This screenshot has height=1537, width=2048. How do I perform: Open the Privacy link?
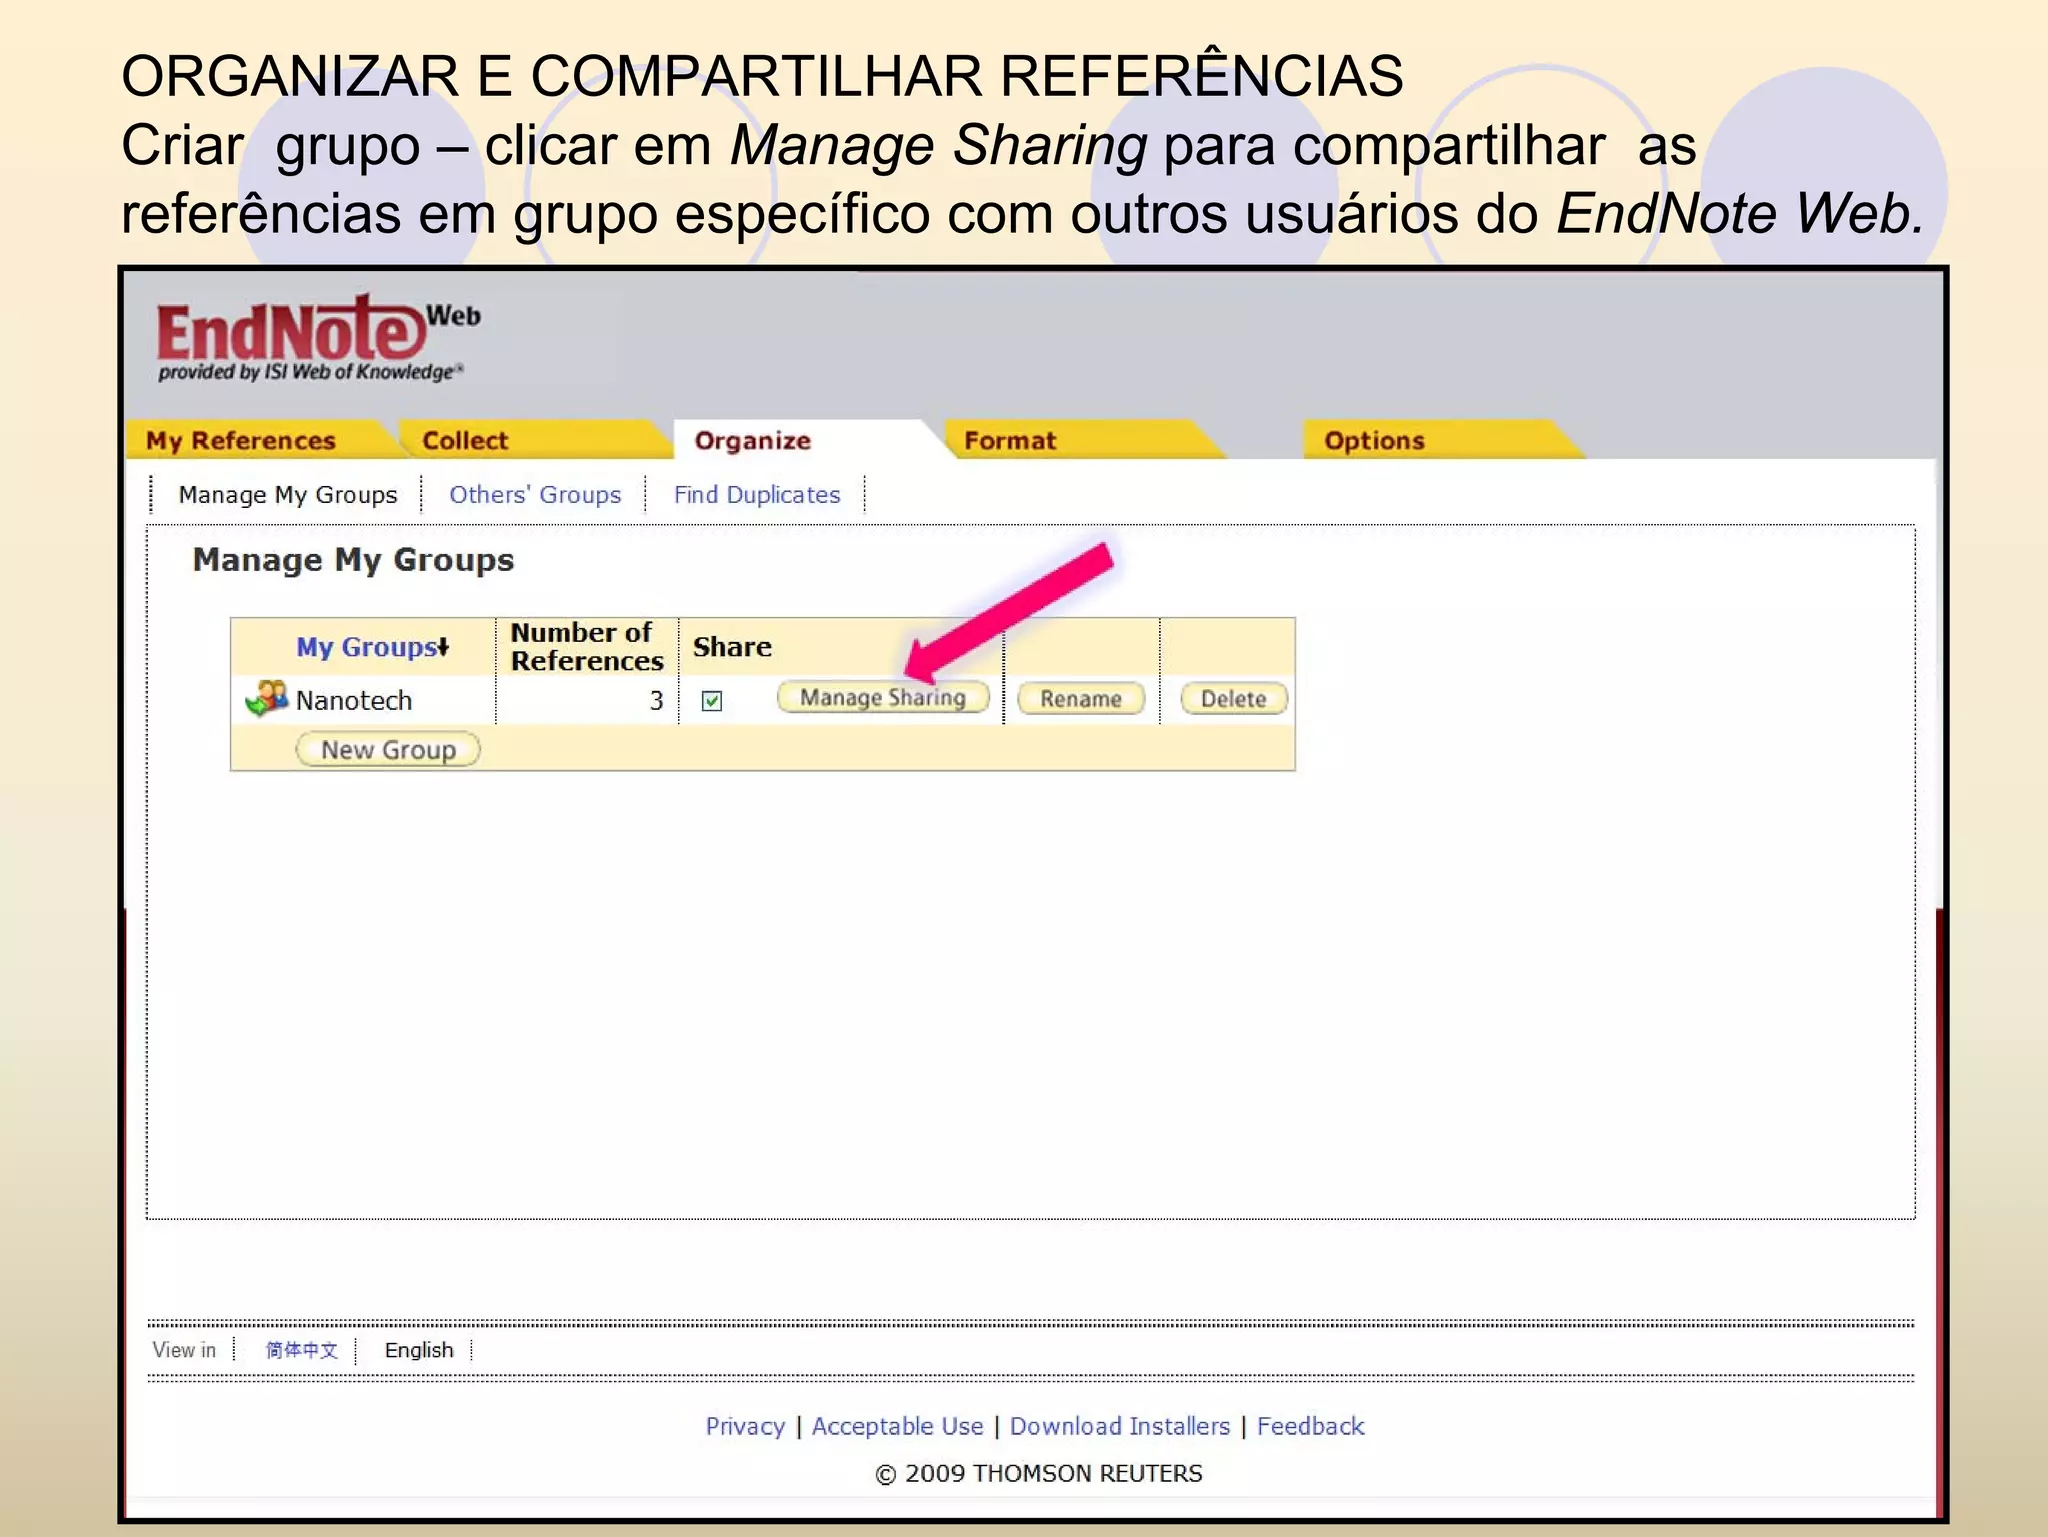pyautogui.click(x=745, y=1427)
